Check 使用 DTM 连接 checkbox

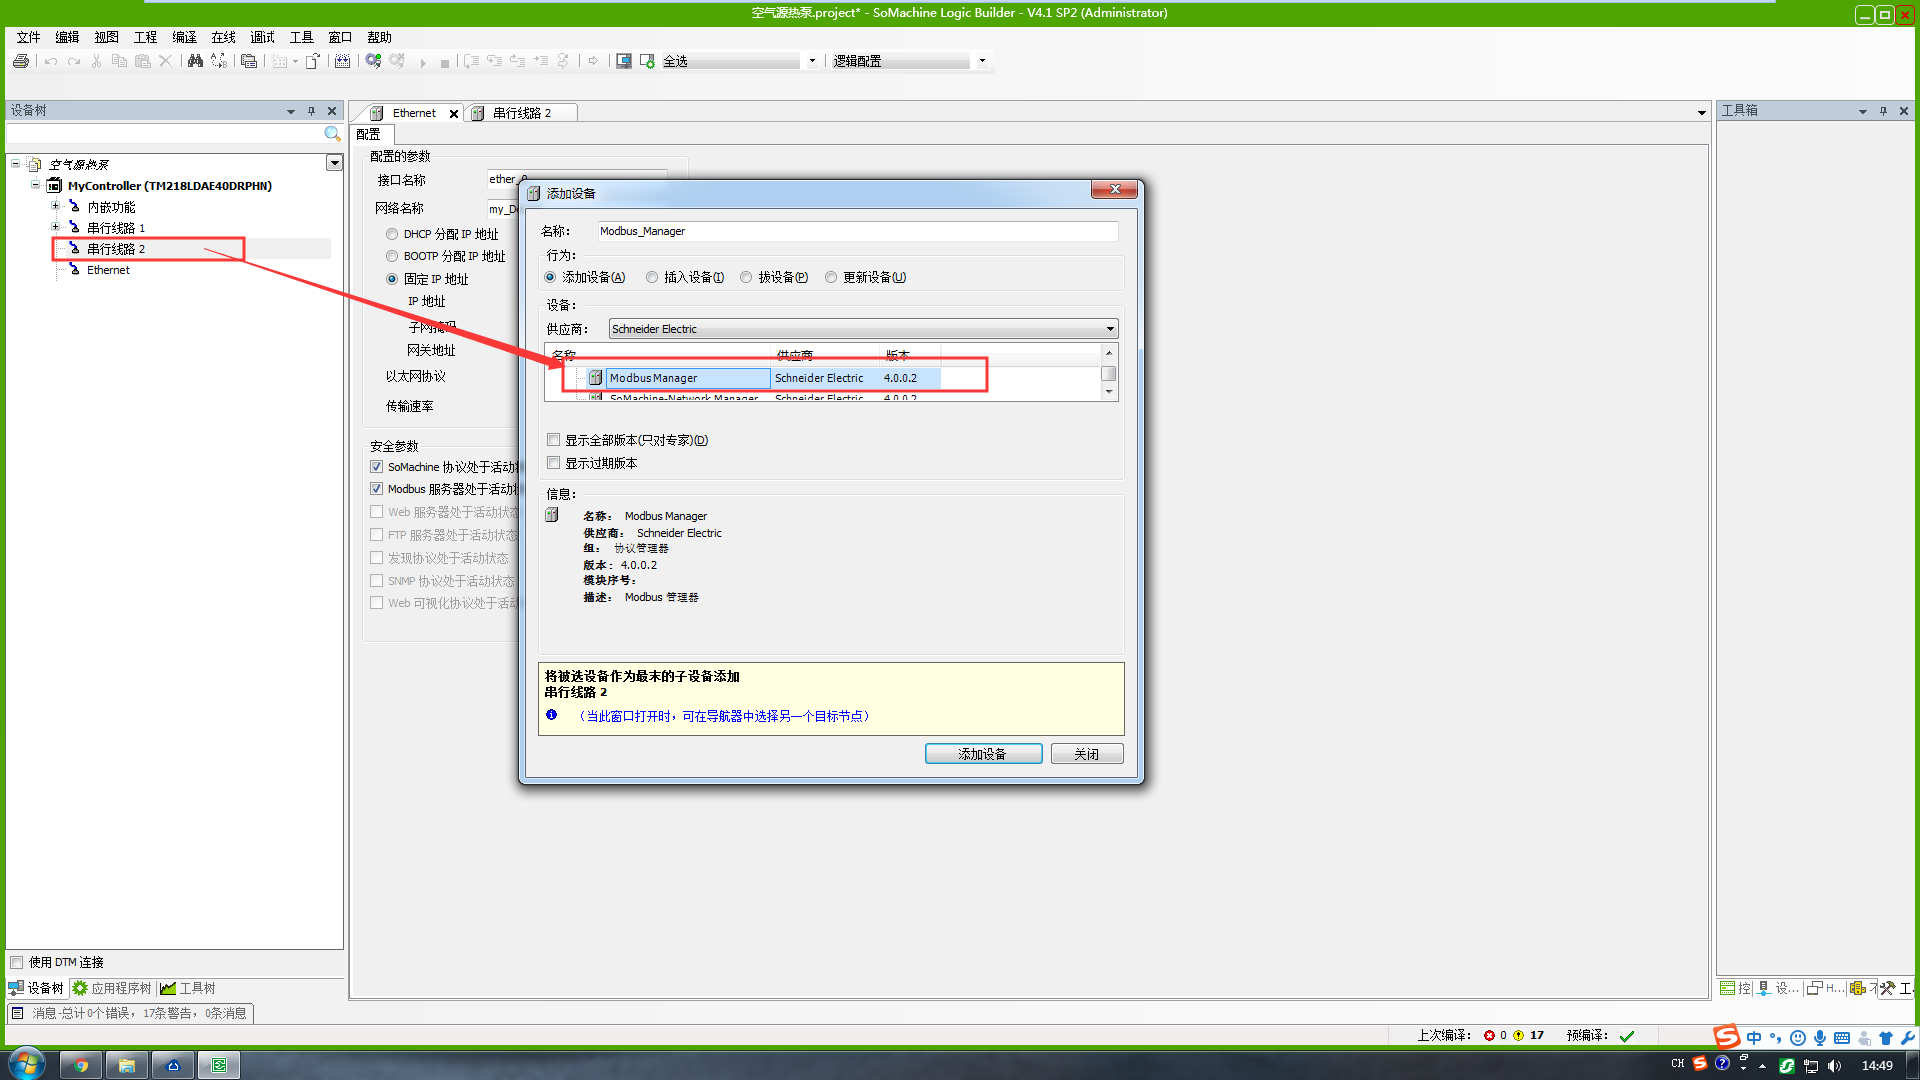(16, 962)
